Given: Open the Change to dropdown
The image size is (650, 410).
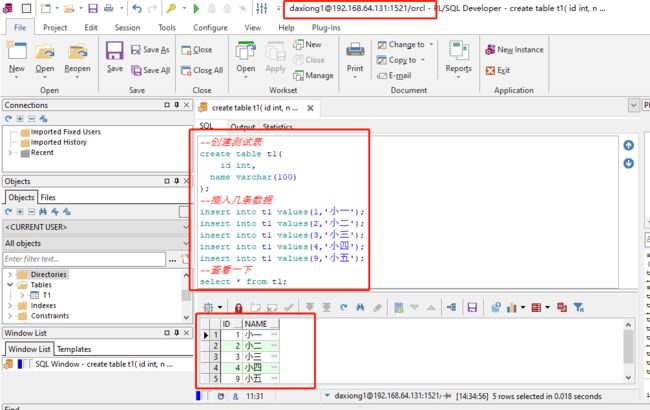Looking at the screenshot, I should coord(431,44).
